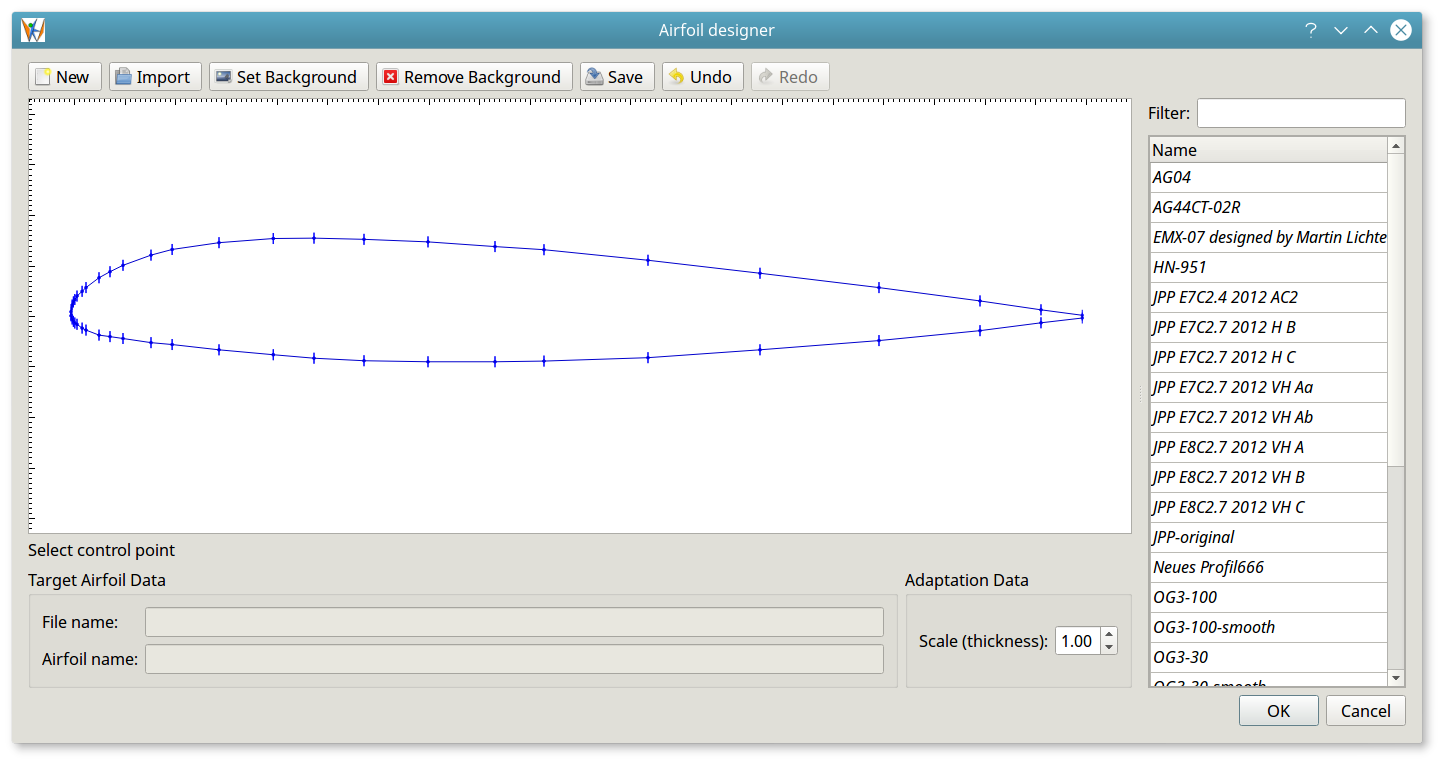Focus the Filter text field
Viewport: 1443px width, 764px height.
(x=1300, y=113)
